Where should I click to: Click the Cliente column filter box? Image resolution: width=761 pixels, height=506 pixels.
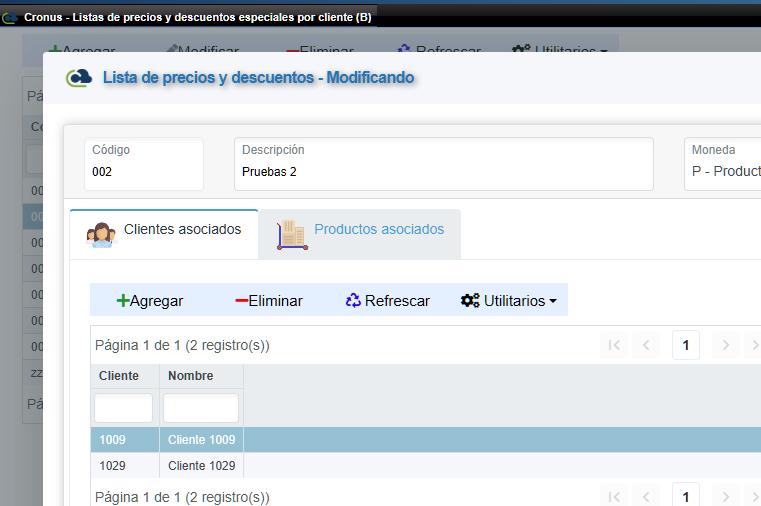click(123, 408)
